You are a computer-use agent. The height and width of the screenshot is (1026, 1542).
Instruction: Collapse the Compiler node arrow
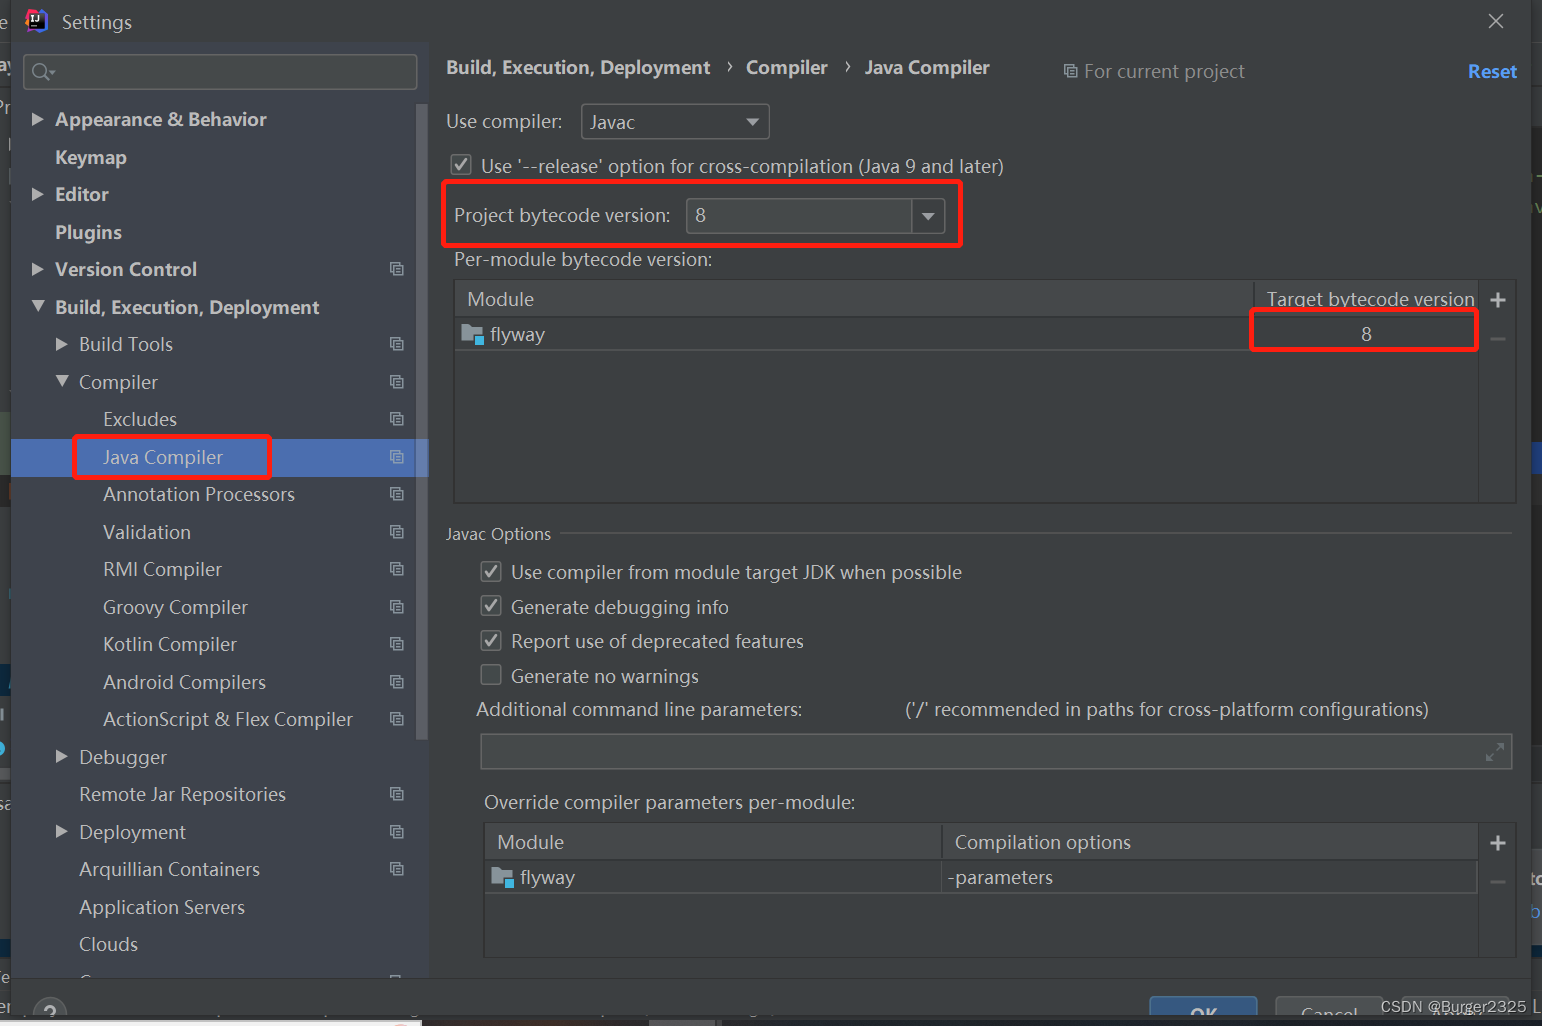[62, 381]
